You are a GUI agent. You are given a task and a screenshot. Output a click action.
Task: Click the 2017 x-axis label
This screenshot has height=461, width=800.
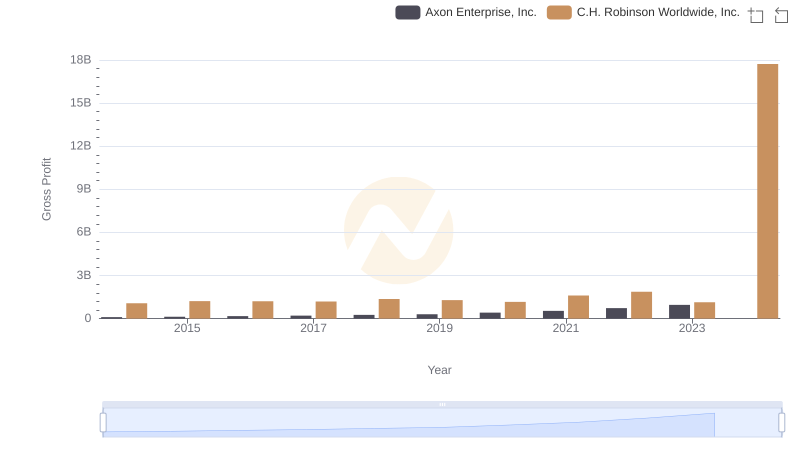pos(313,328)
